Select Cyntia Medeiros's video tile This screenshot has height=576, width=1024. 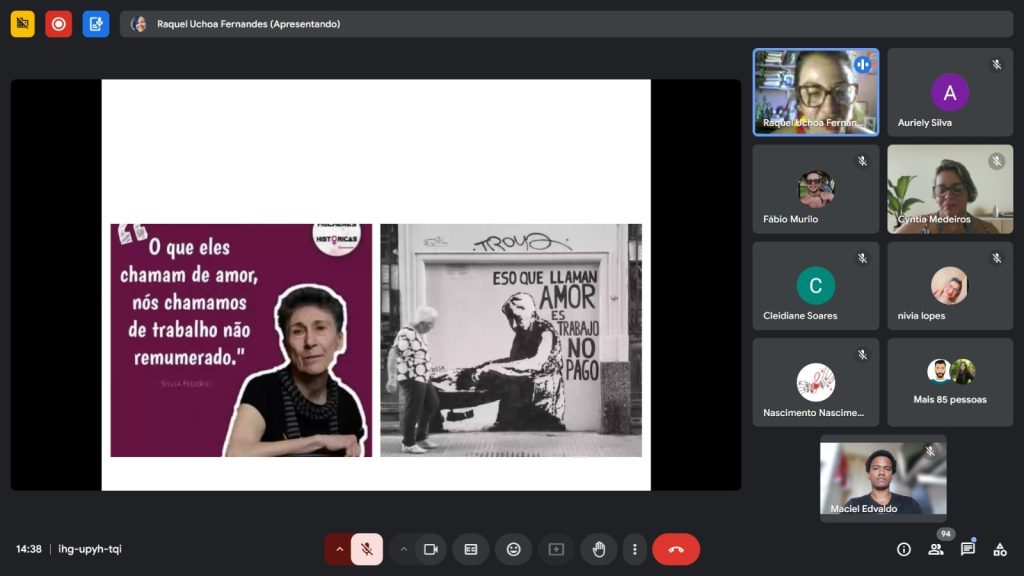pyautogui.click(x=949, y=189)
